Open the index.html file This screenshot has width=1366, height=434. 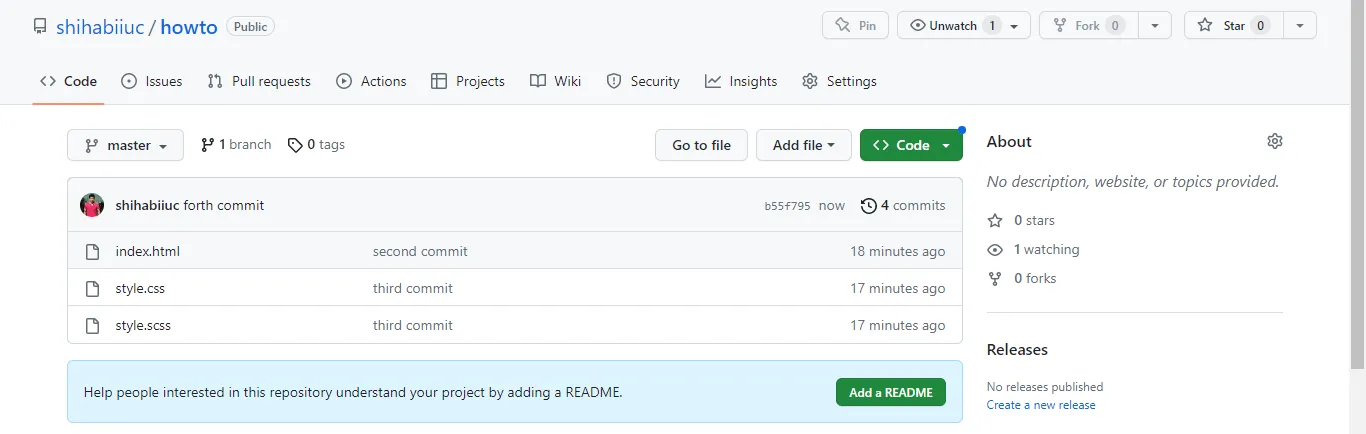tap(148, 251)
